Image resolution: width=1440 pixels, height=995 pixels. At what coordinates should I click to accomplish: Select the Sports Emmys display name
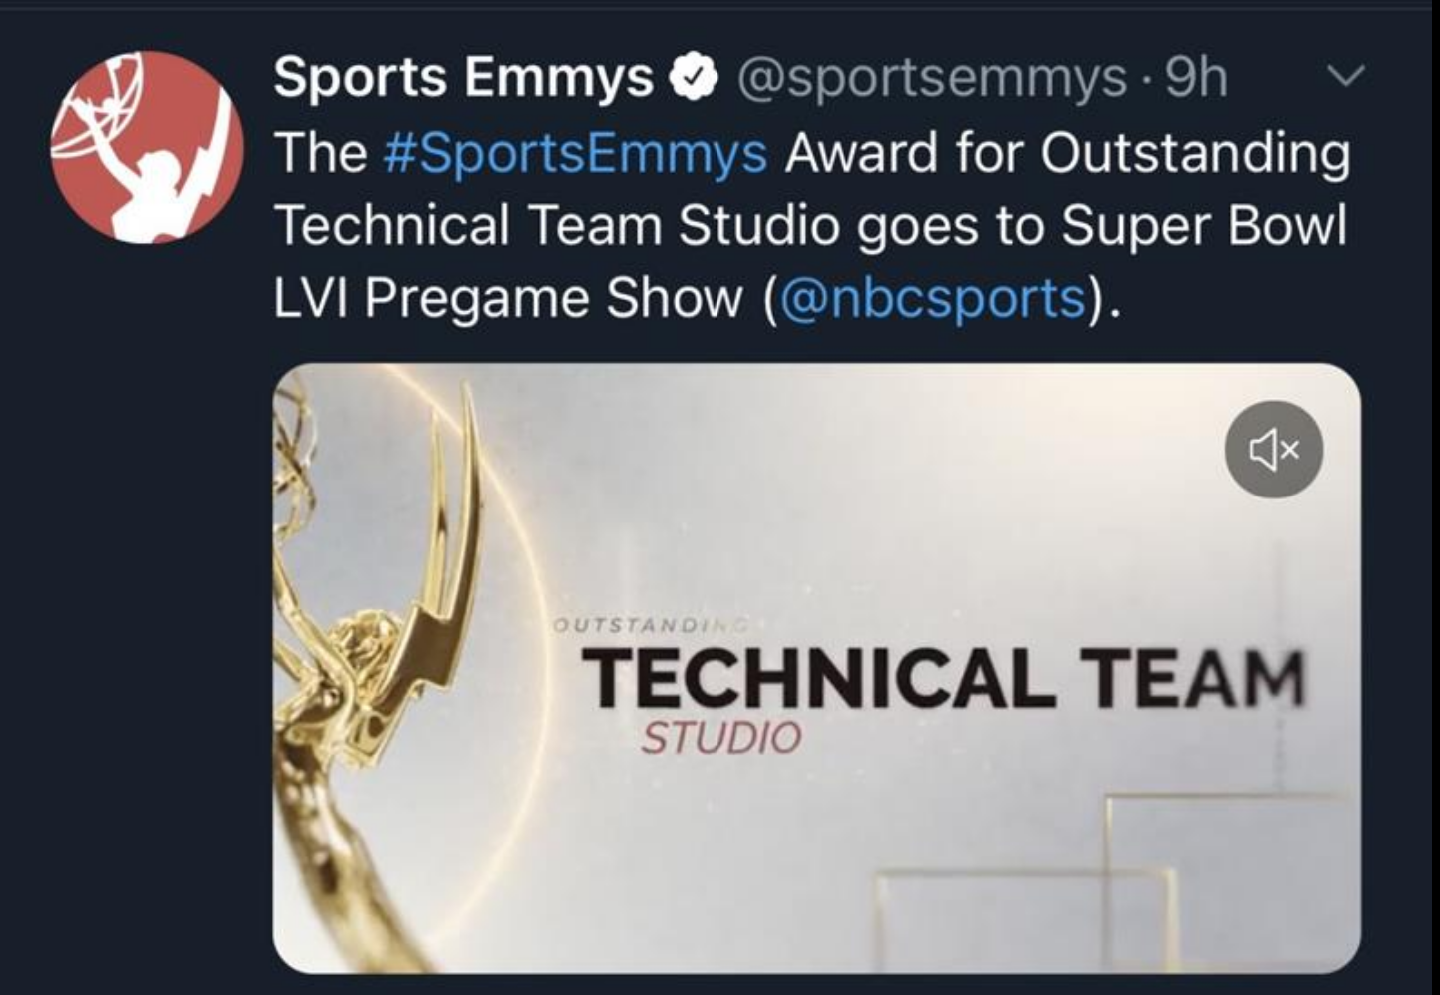463,77
